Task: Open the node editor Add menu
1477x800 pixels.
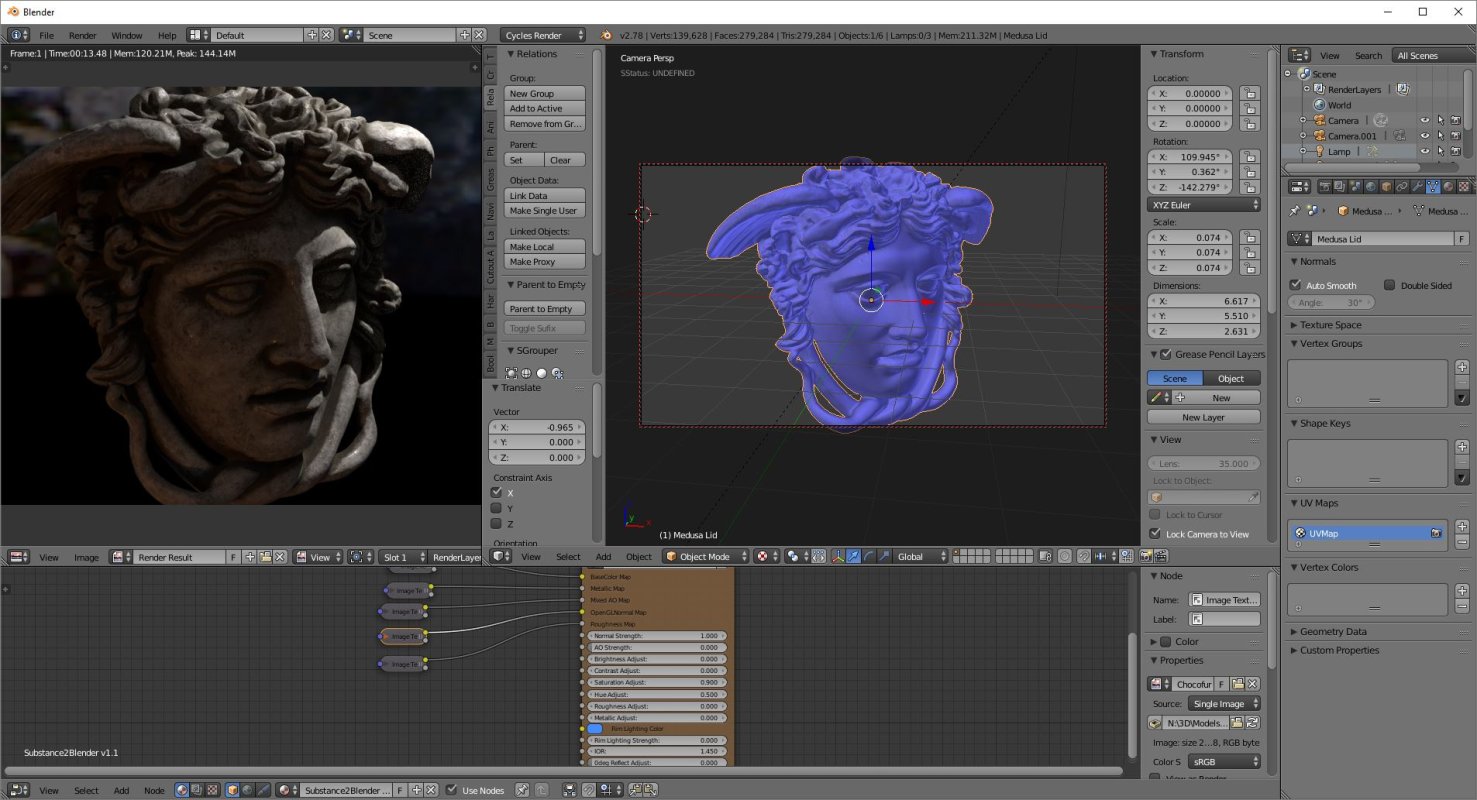Action: coord(121,790)
